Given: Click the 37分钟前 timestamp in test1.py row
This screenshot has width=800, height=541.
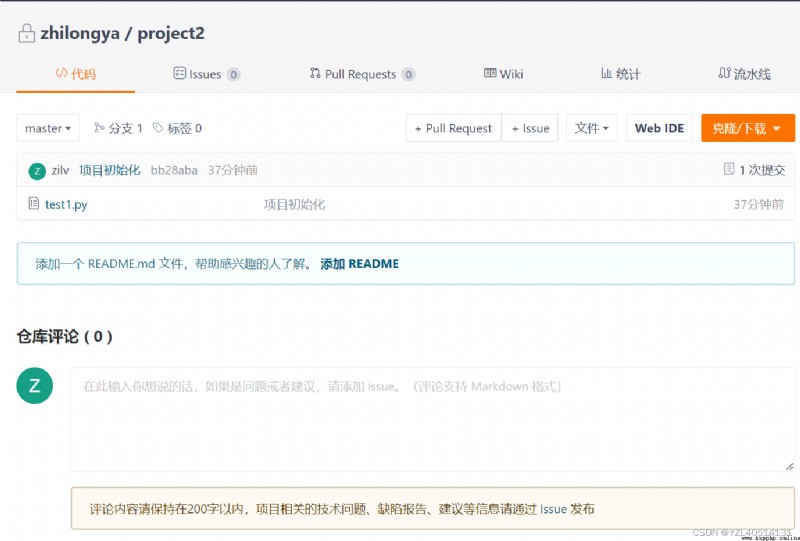Looking at the screenshot, I should click(x=759, y=205).
